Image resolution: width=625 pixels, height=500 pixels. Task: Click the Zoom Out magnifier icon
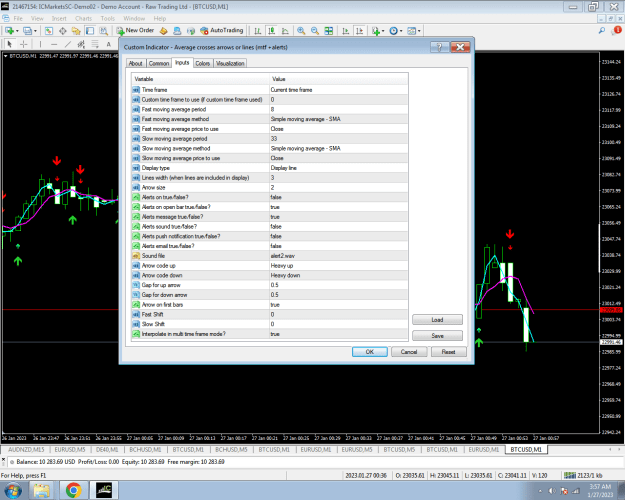tap(315, 31)
